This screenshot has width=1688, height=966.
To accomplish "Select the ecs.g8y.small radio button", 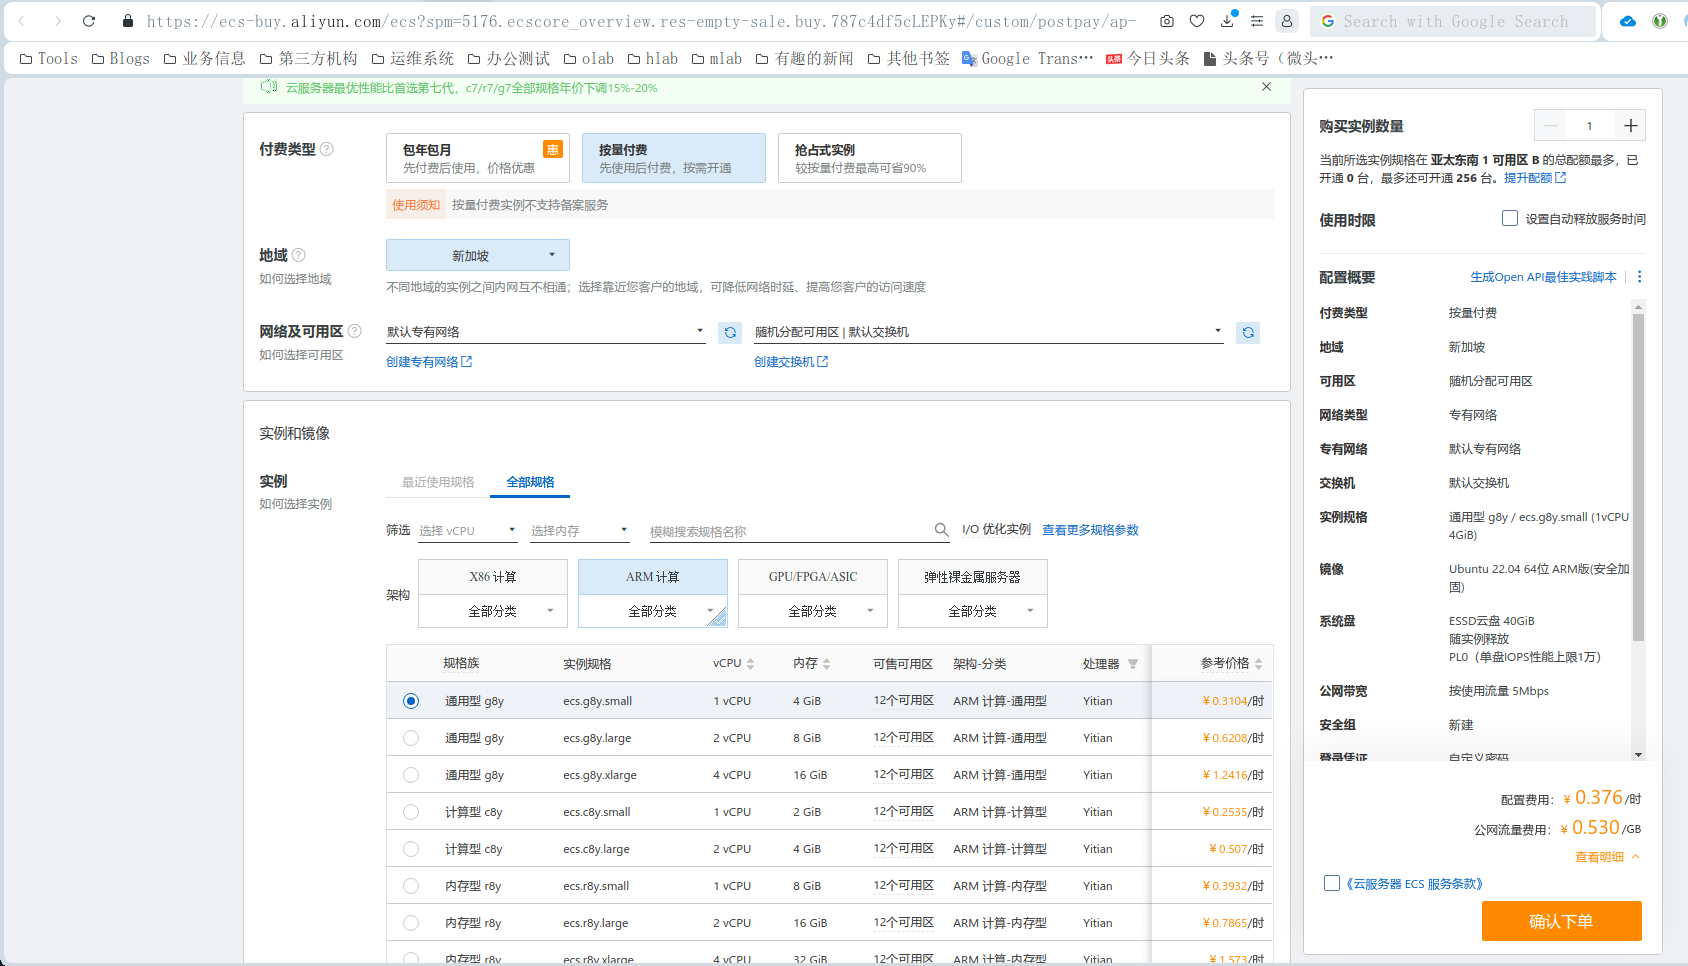I will point(411,701).
